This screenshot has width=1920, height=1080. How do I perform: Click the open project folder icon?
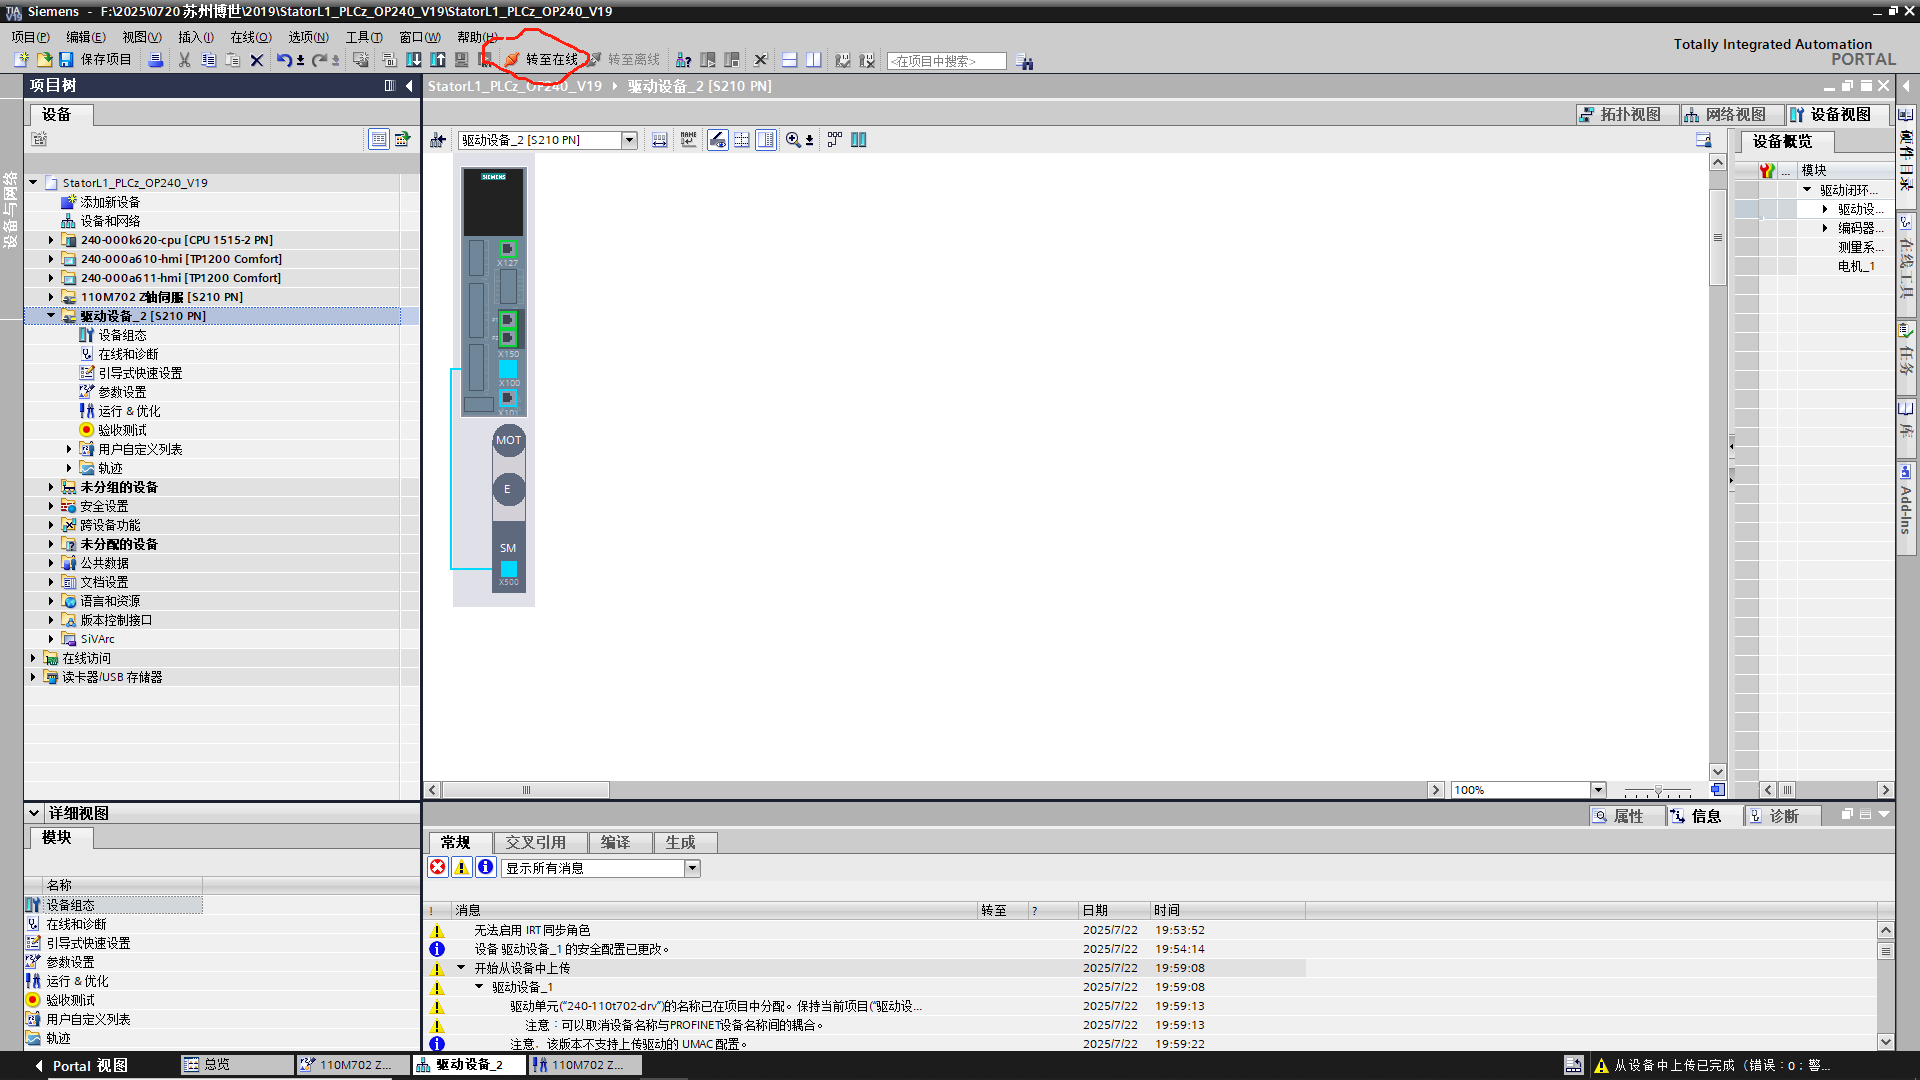click(x=44, y=60)
